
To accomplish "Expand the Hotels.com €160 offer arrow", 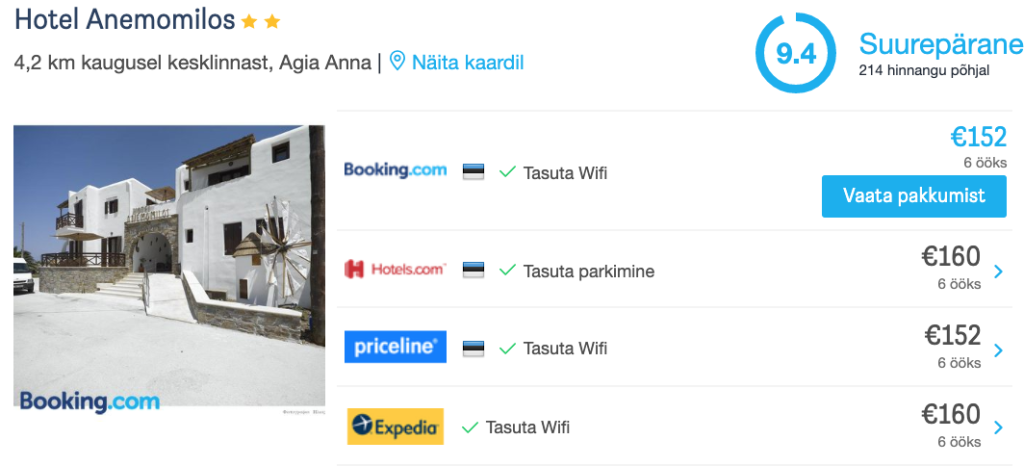I will (997, 271).
